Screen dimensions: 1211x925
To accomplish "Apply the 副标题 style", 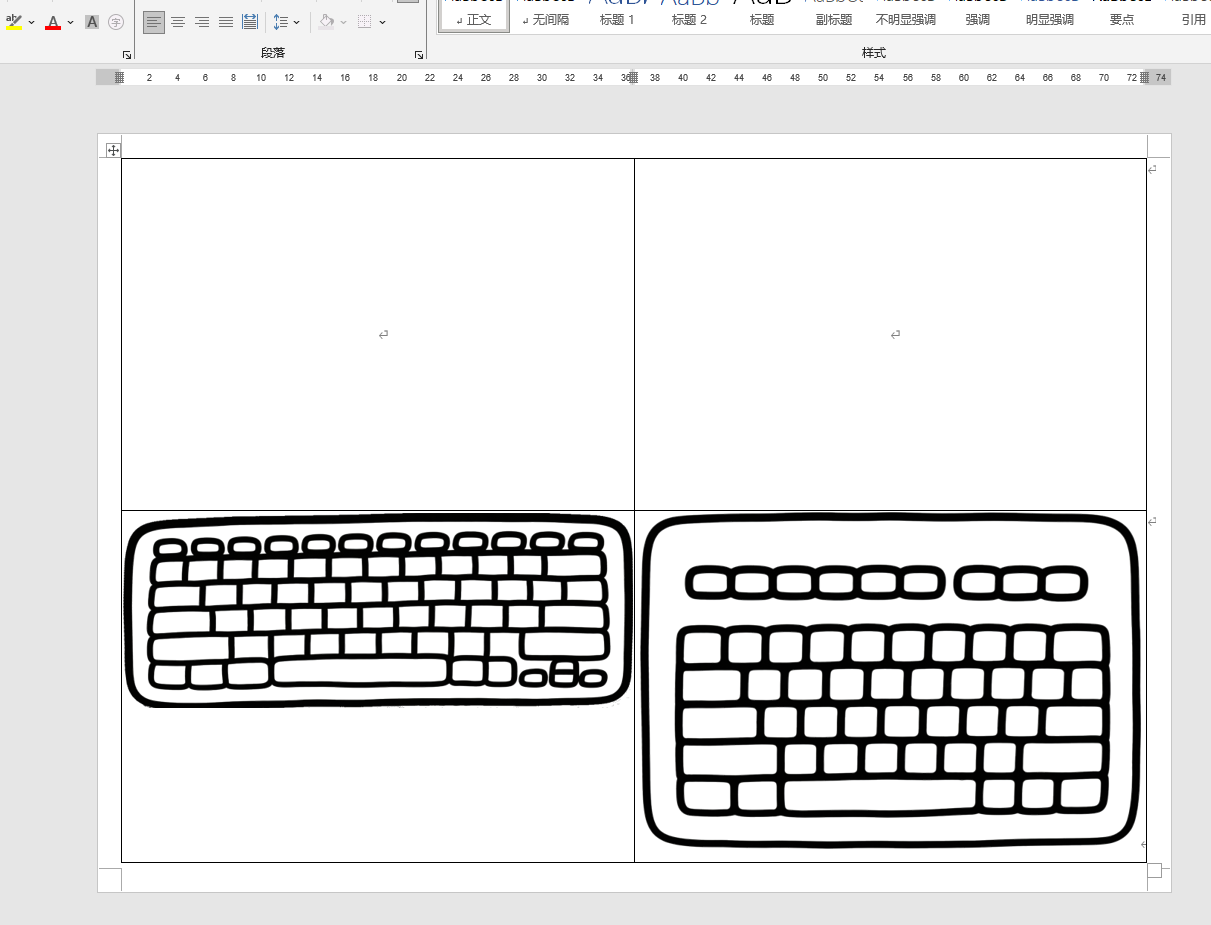I will [834, 16].
